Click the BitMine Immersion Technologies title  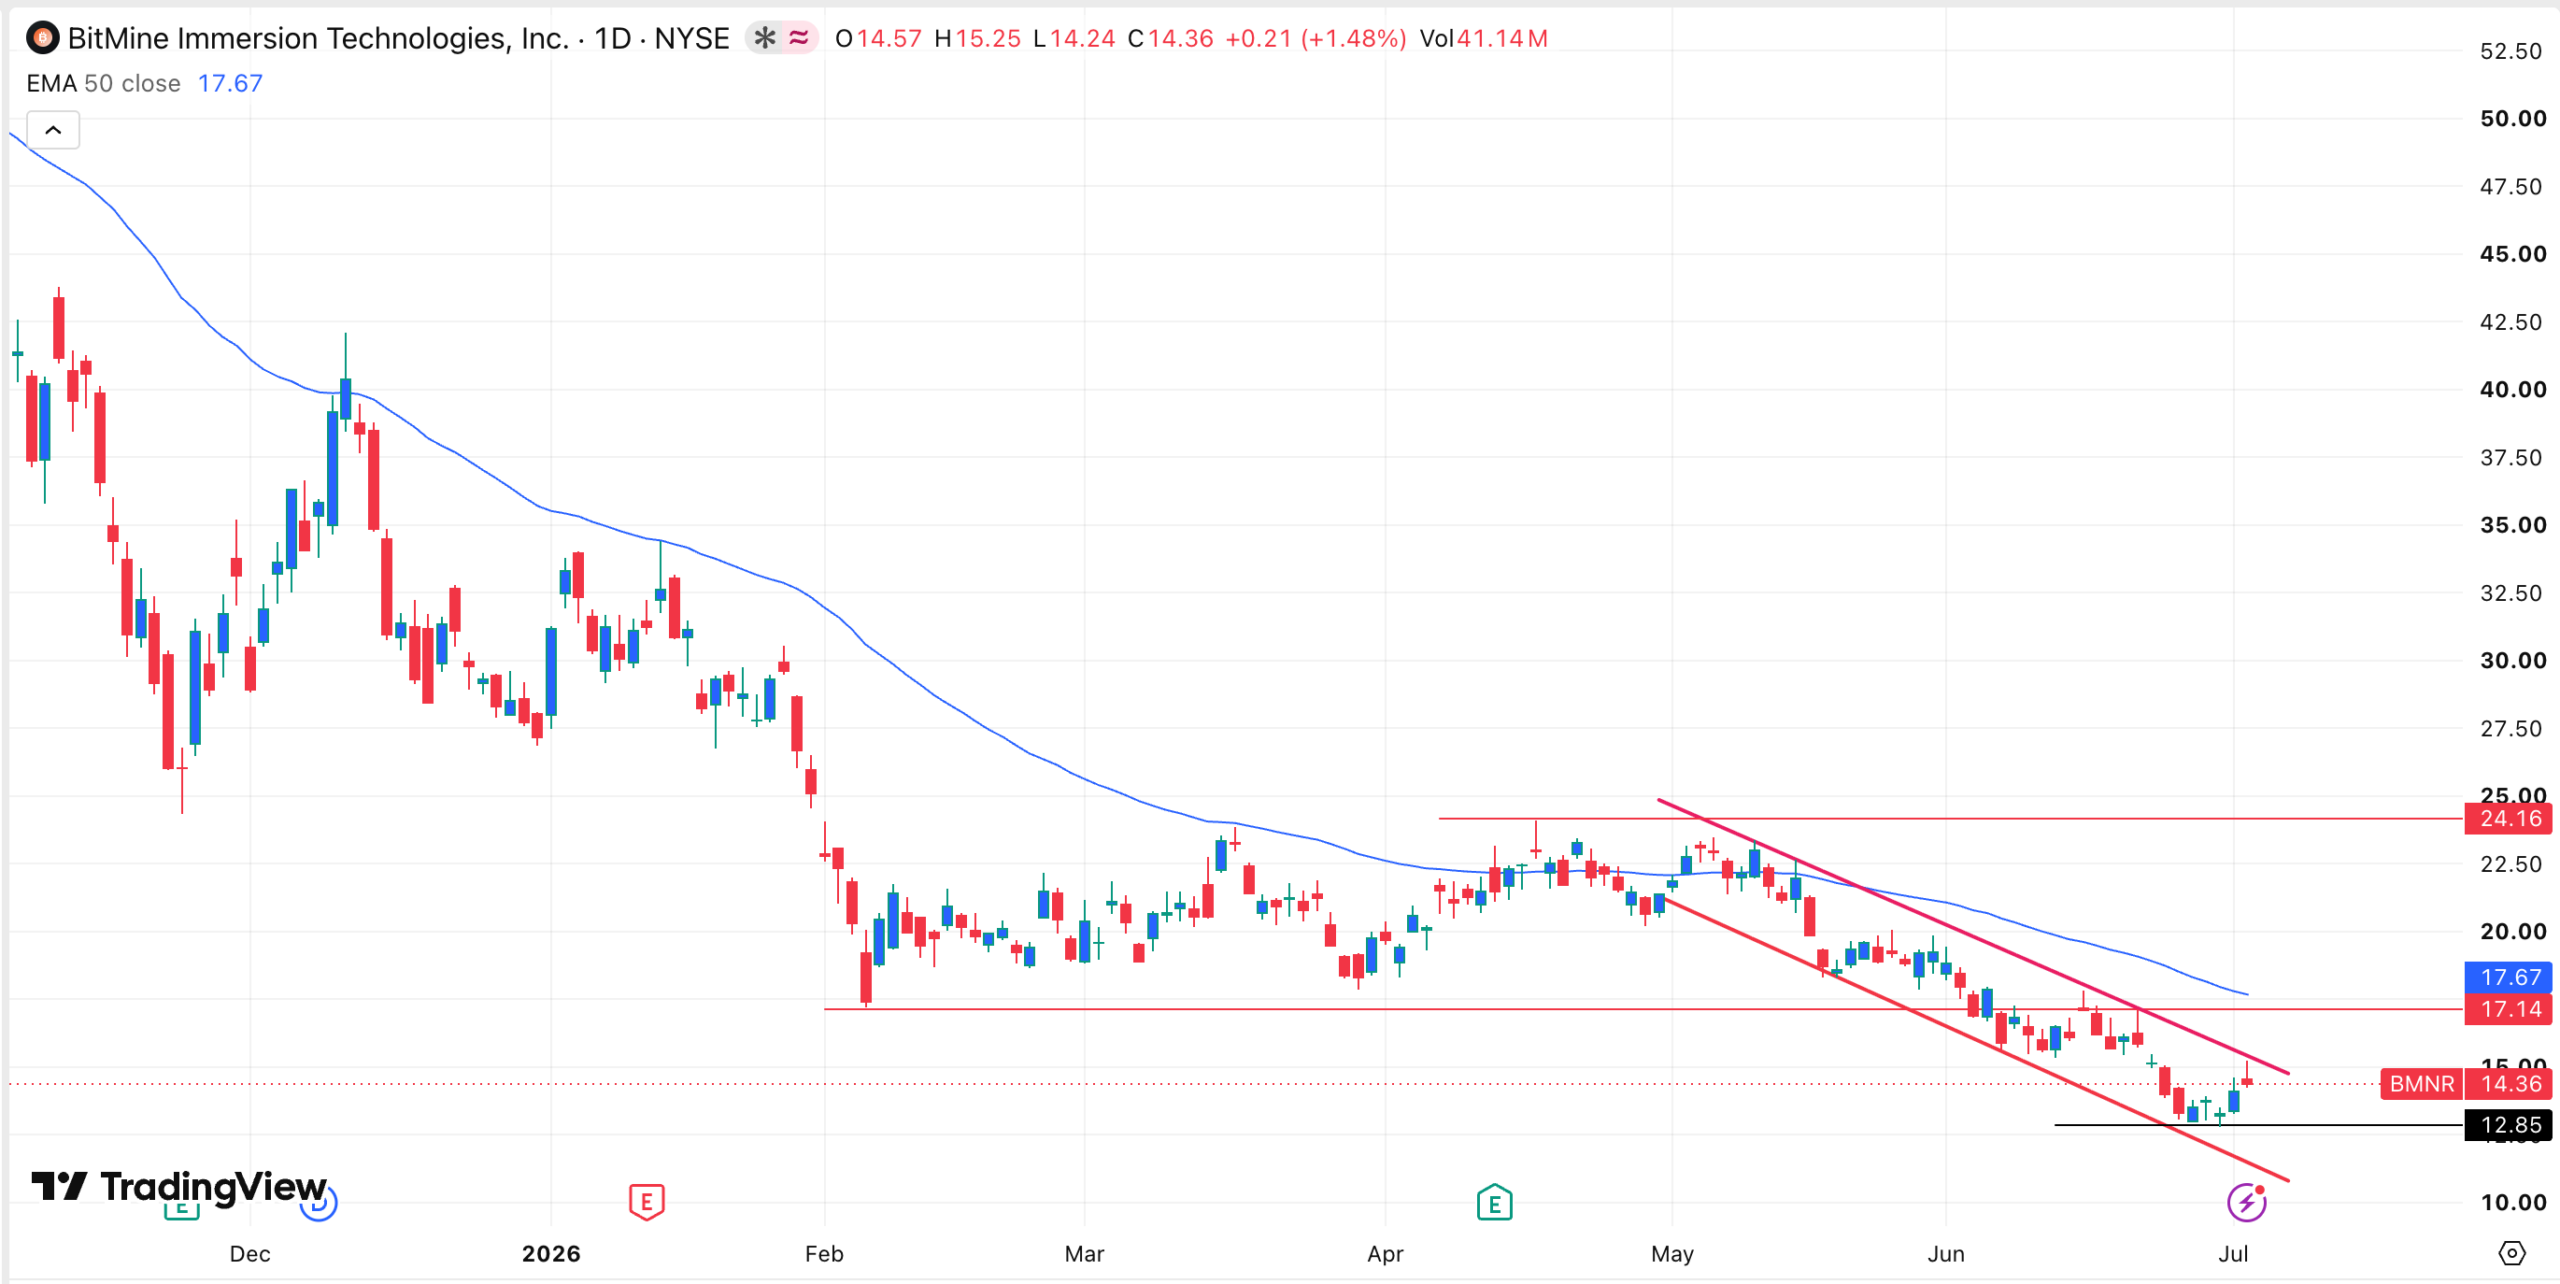318,39
